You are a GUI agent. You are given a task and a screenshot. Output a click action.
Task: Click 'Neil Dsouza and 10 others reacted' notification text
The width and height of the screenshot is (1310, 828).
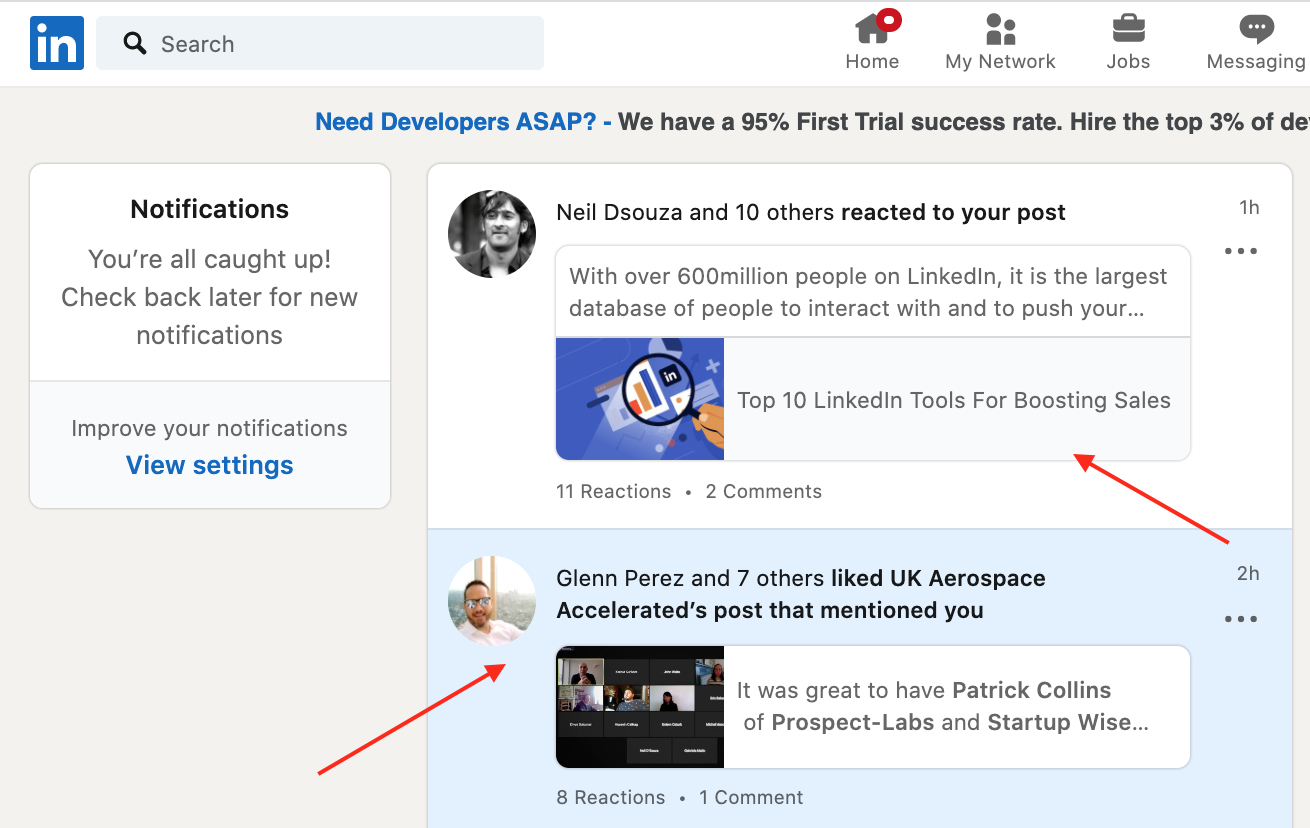point(811,212)
